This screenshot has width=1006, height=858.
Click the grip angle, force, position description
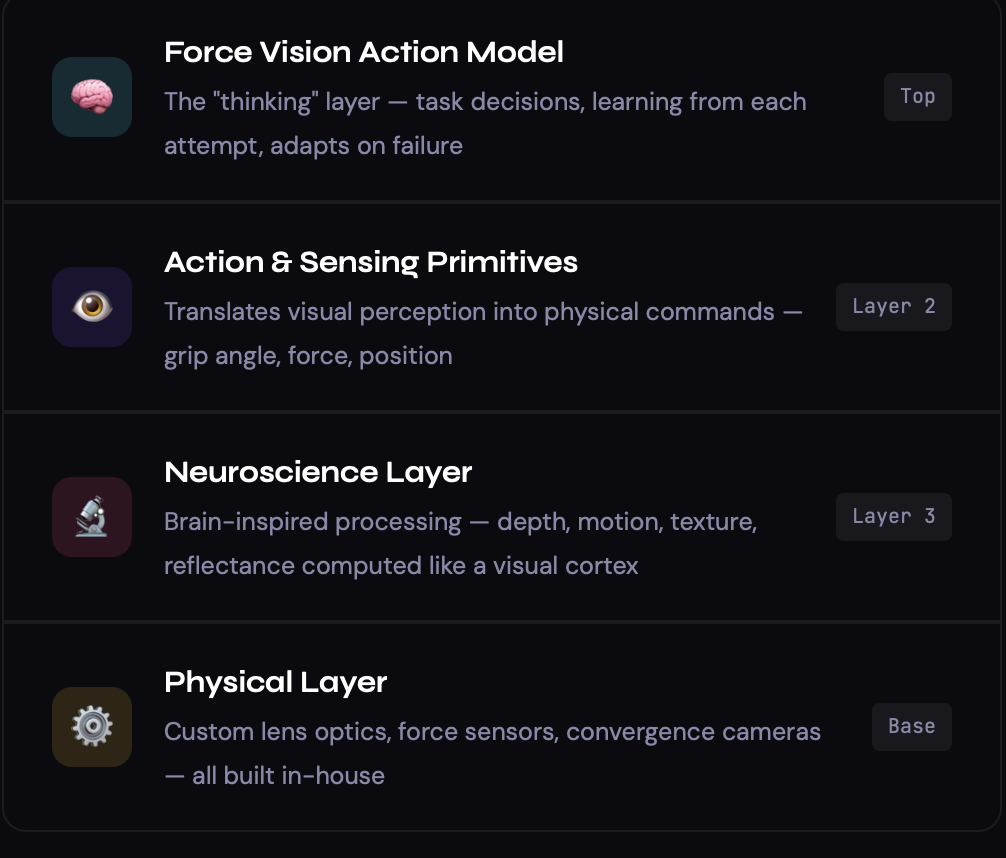[x=308, y=356]
